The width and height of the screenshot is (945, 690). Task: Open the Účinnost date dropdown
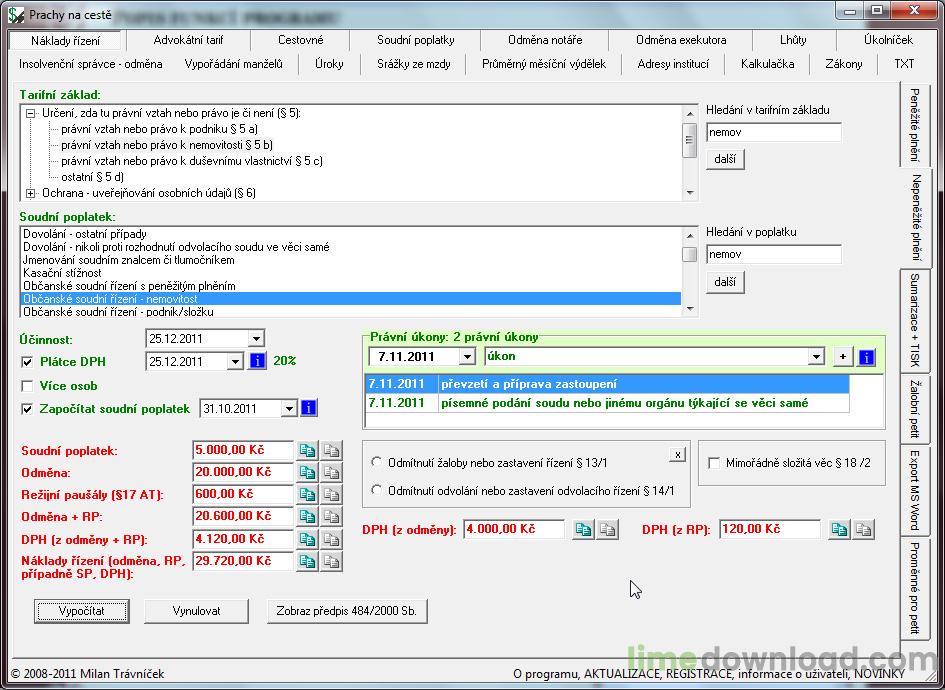tap(256, 338)
